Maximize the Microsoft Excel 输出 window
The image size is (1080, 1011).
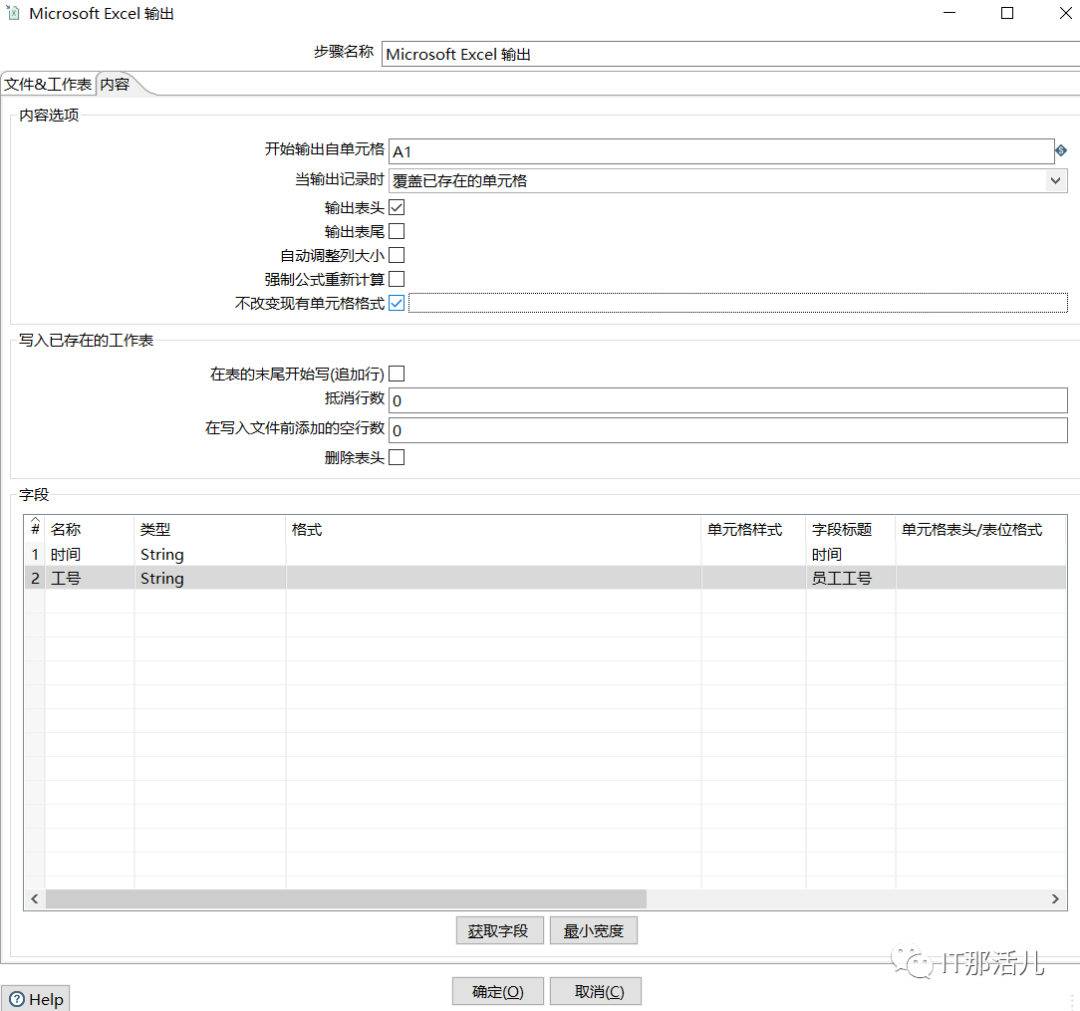(x=1007, y=13)
